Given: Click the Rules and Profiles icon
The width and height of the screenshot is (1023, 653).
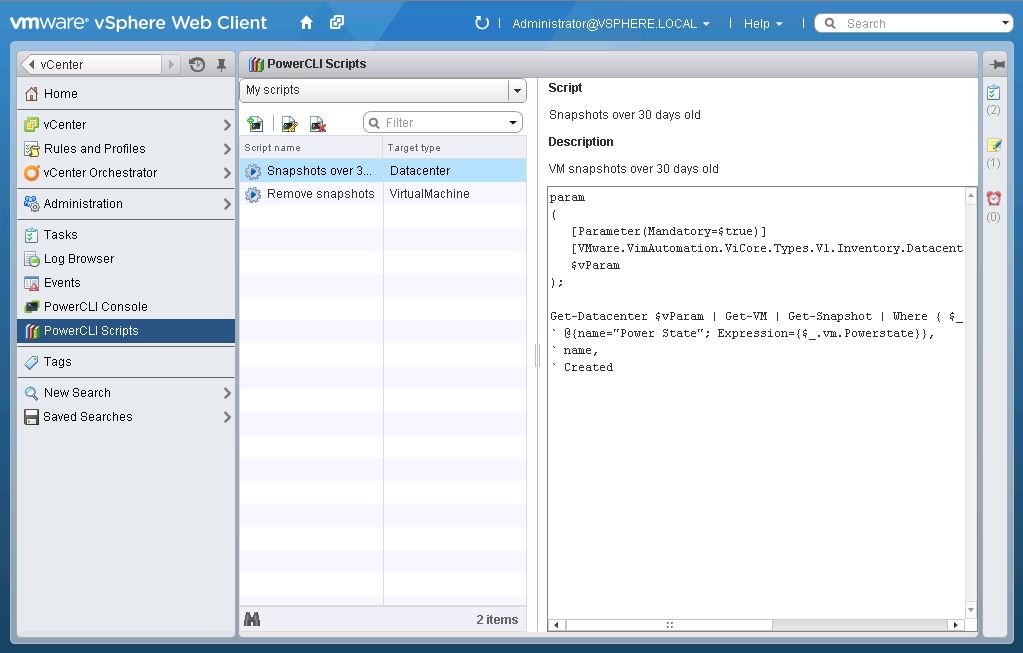Looking at the screenshot, I should pyautogui.click(x=31, y=149).
